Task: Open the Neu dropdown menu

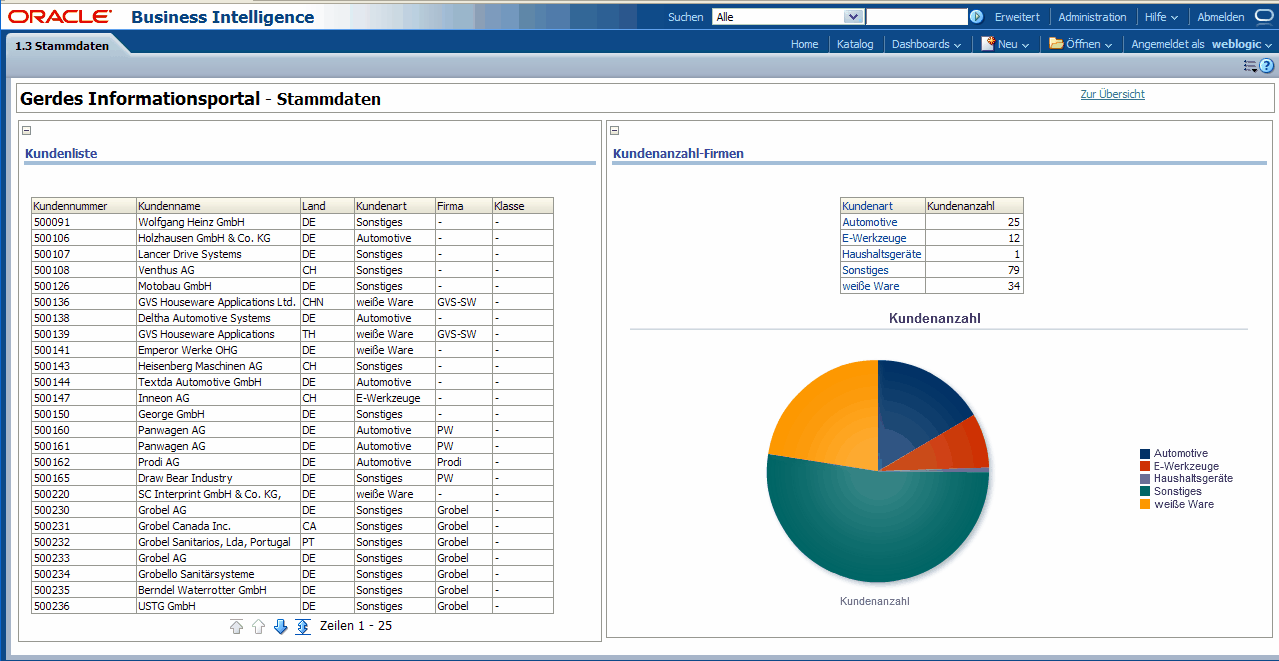Action: (x=1005, y=44)
